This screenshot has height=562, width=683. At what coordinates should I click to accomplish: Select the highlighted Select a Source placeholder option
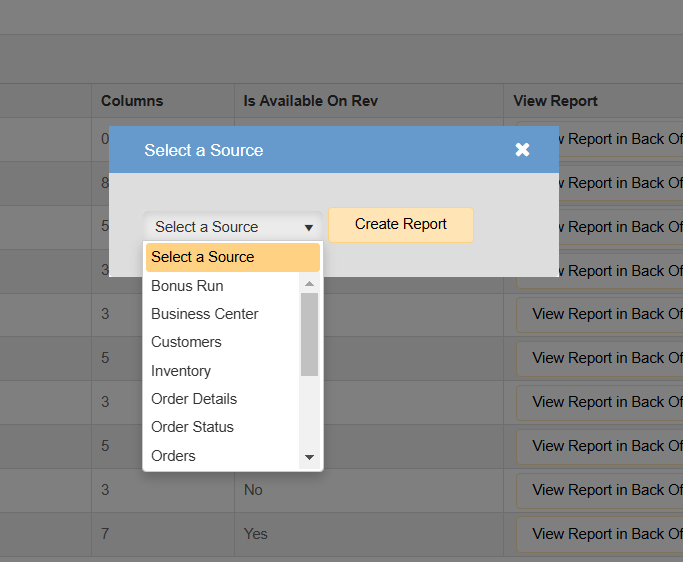coord(203,257)
